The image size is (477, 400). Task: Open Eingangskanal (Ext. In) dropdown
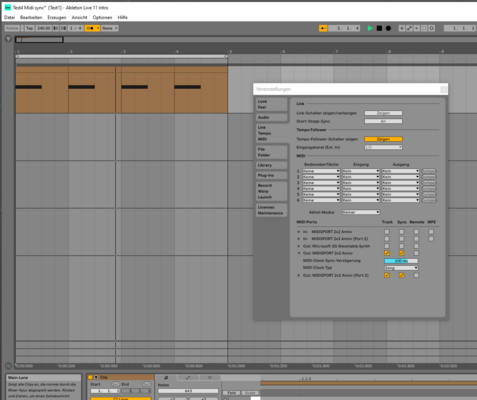383,147
